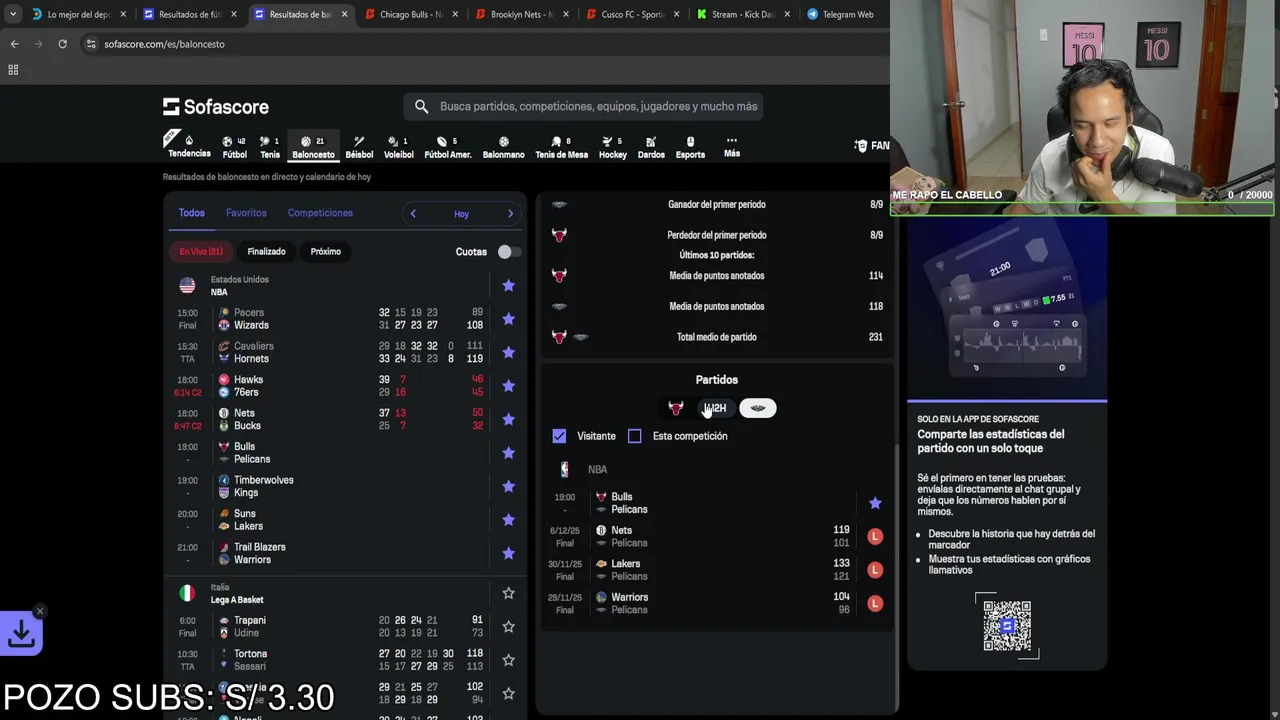Screen dimensions: 1280x720
Task: Open the Estados Unidos NBA league link
Action: (239, 286)
